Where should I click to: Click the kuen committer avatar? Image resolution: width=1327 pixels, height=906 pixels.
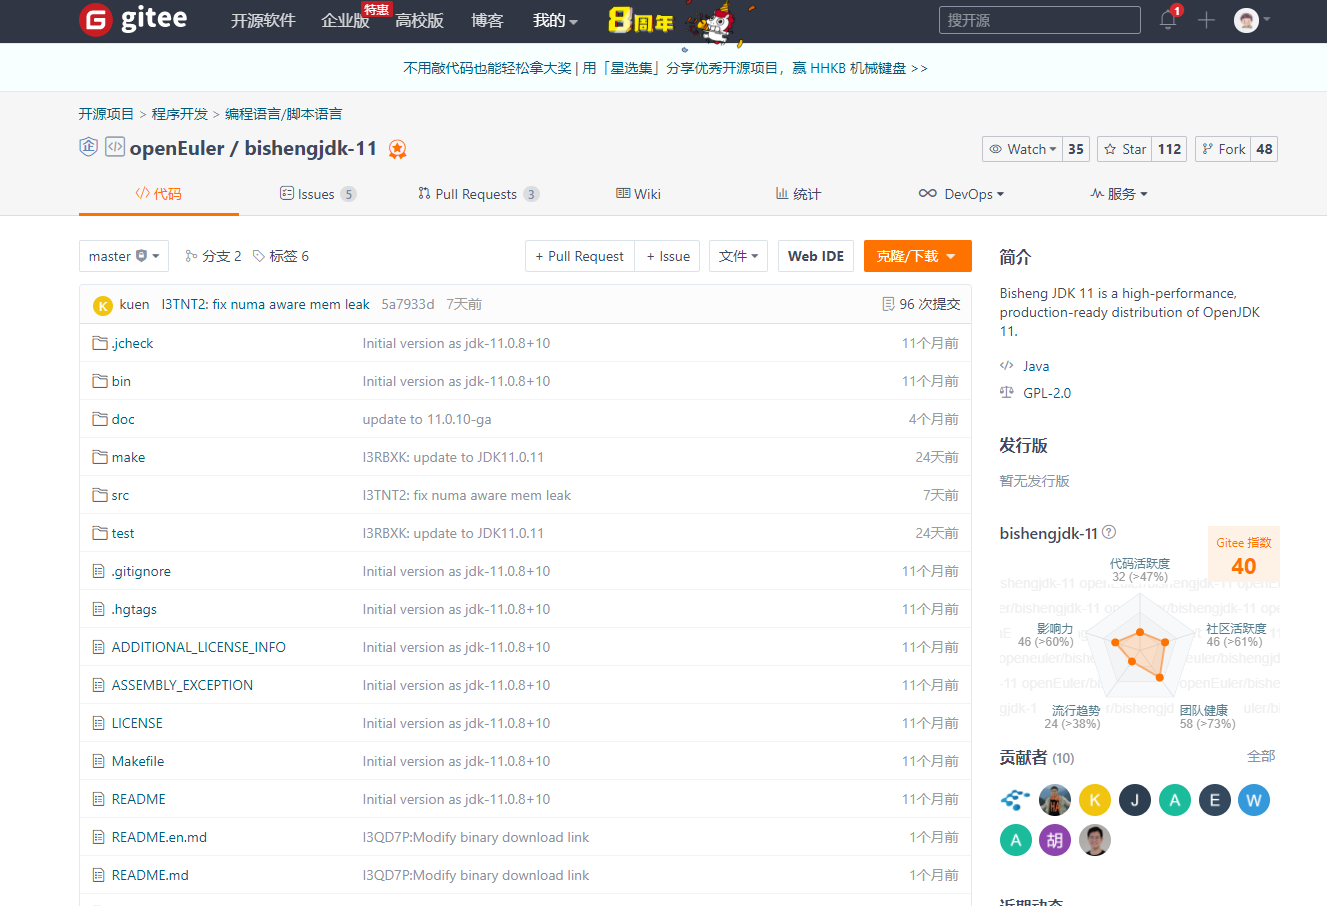(x=102, y=305)
